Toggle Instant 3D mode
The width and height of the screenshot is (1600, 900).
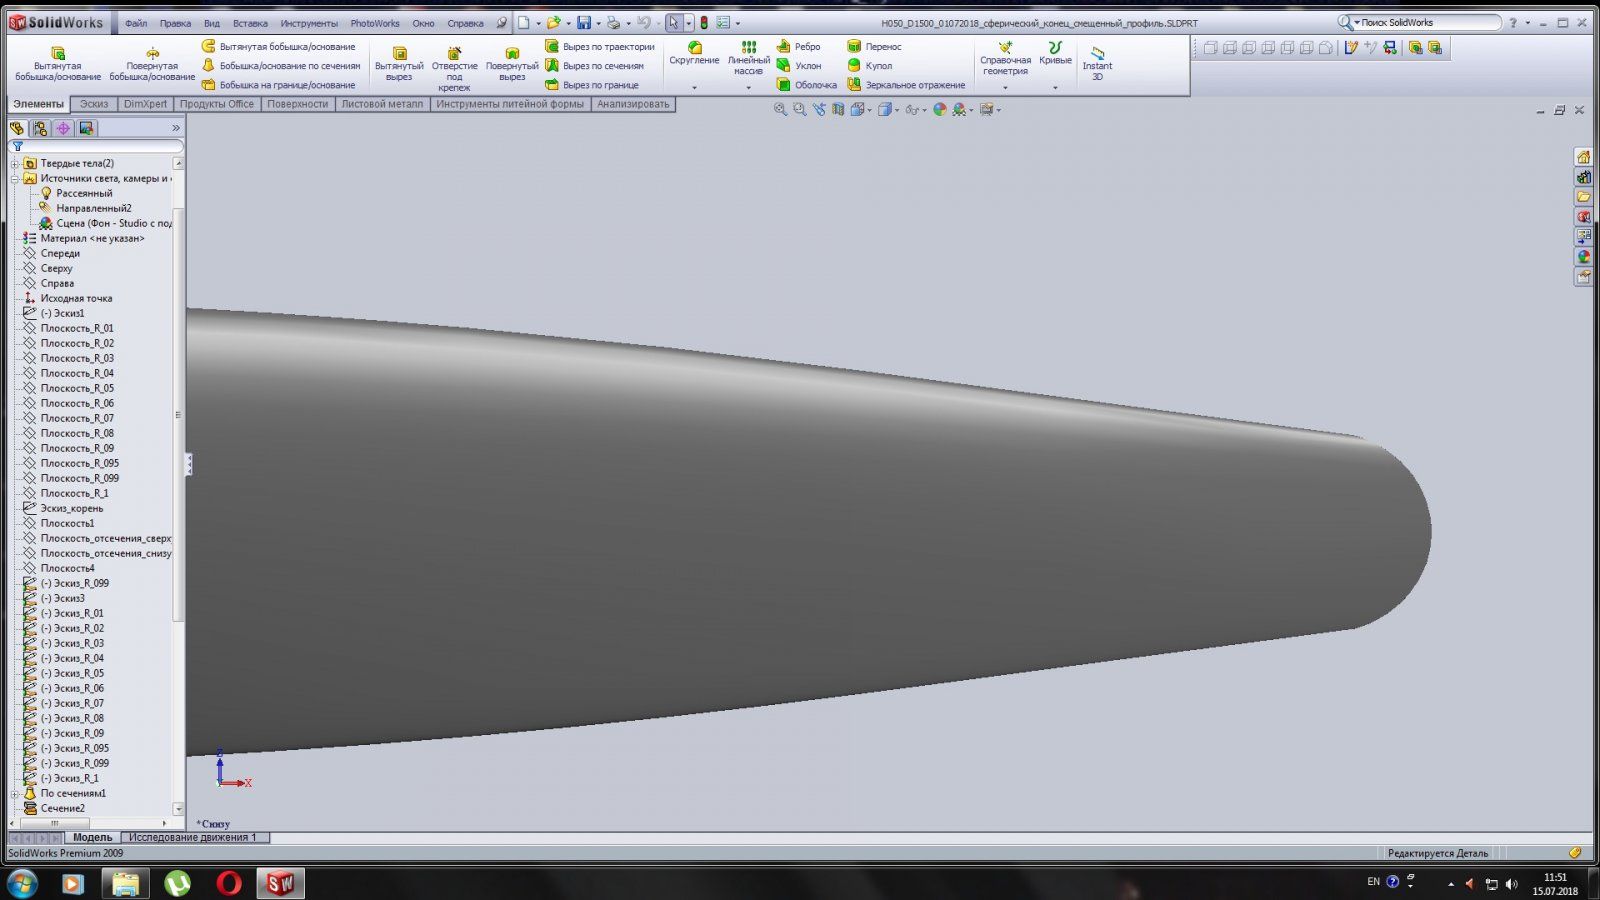point(1097,62)
